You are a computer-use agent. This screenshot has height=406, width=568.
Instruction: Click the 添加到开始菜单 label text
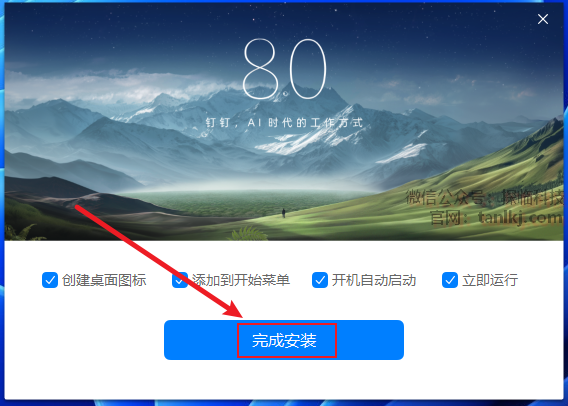241,280
